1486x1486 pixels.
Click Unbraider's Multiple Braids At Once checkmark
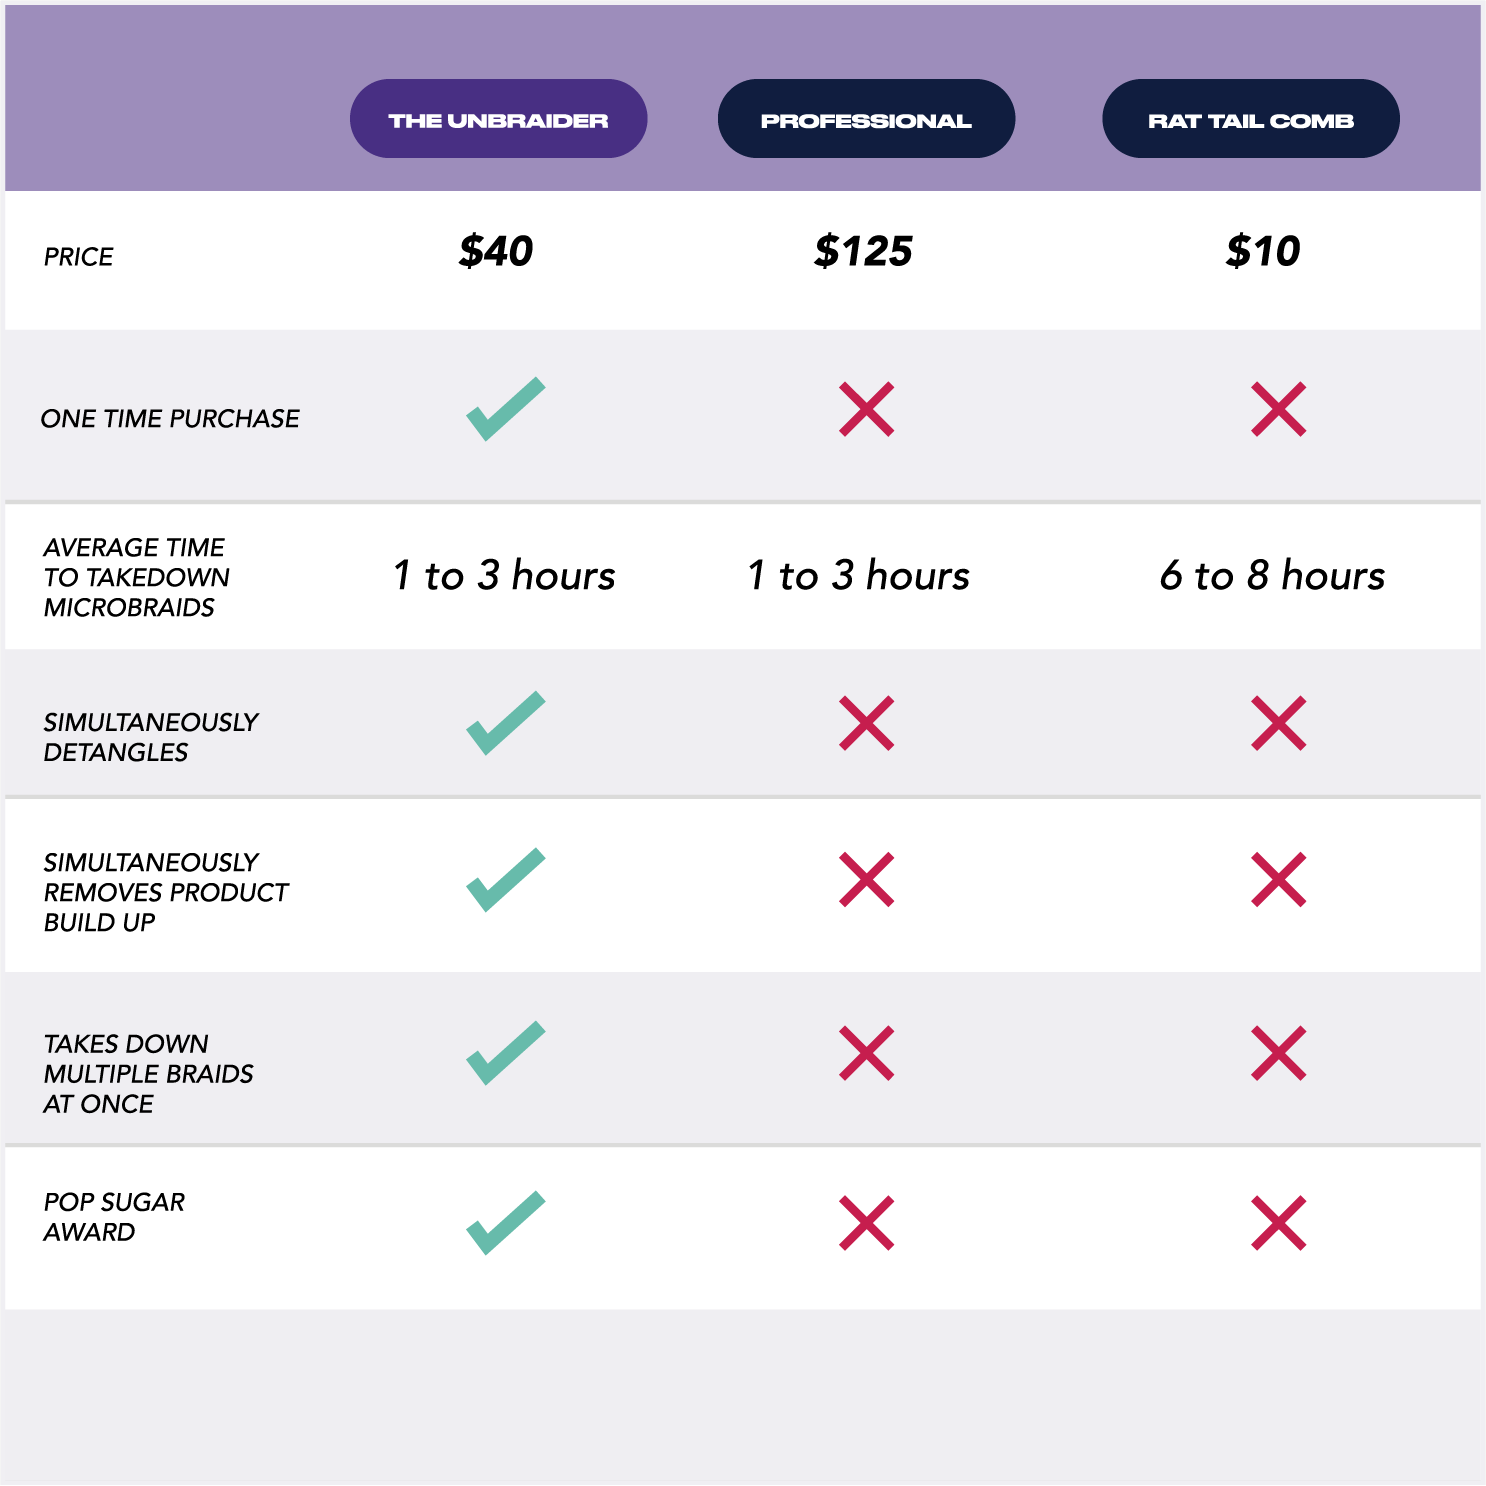point(505,1053)
